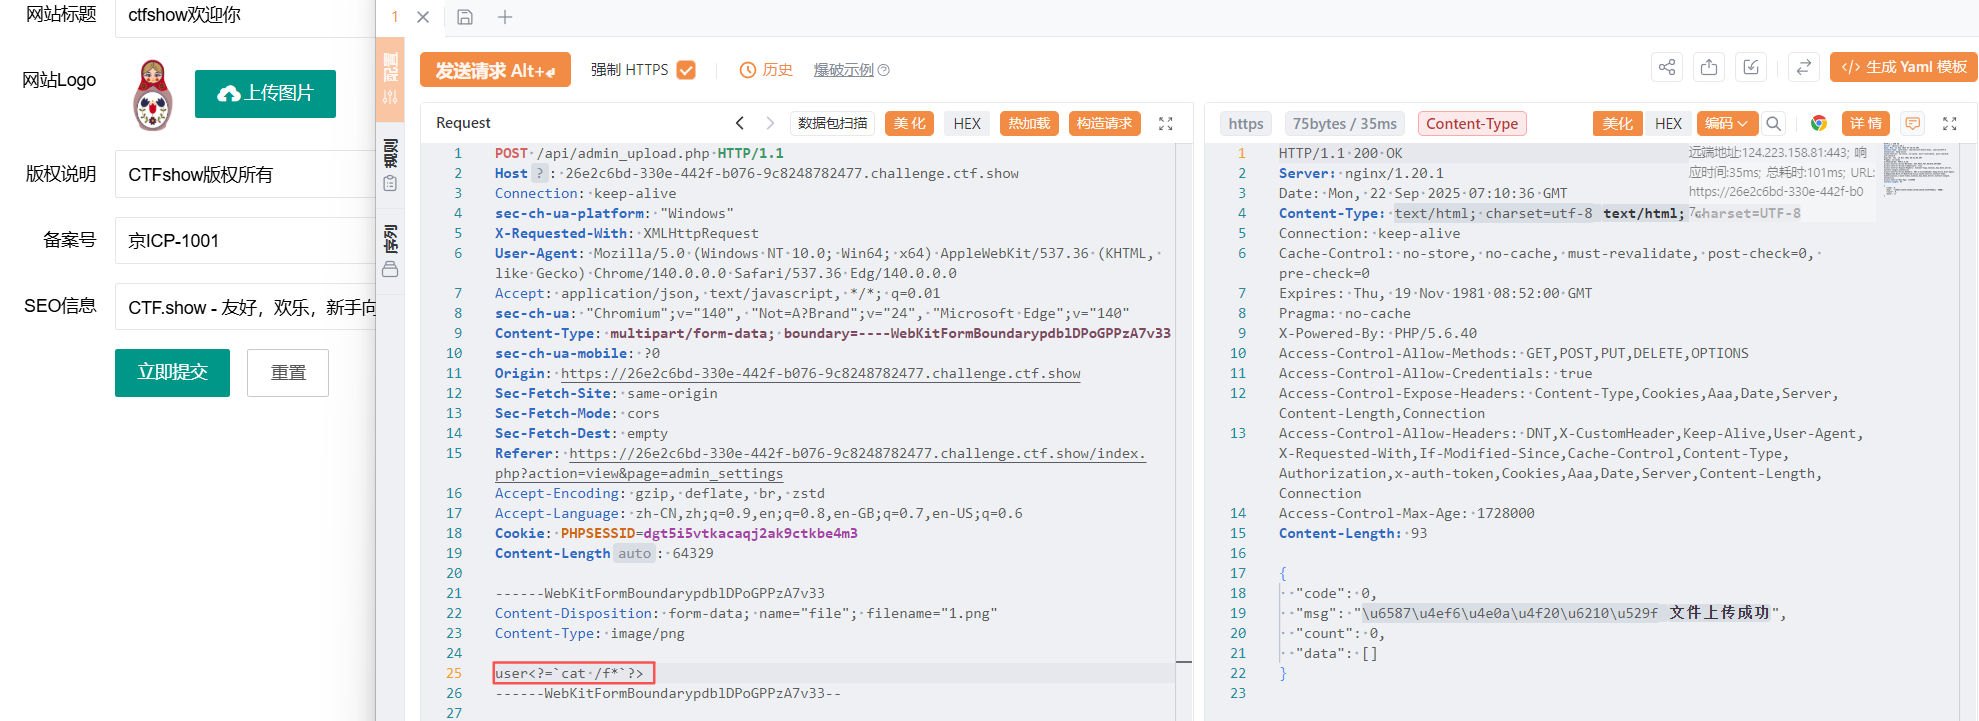The width and height of the screenshot is (1979, 721).
Task: Toggle the 强制 HTTPS checkbox
Action: click(686, 70)
